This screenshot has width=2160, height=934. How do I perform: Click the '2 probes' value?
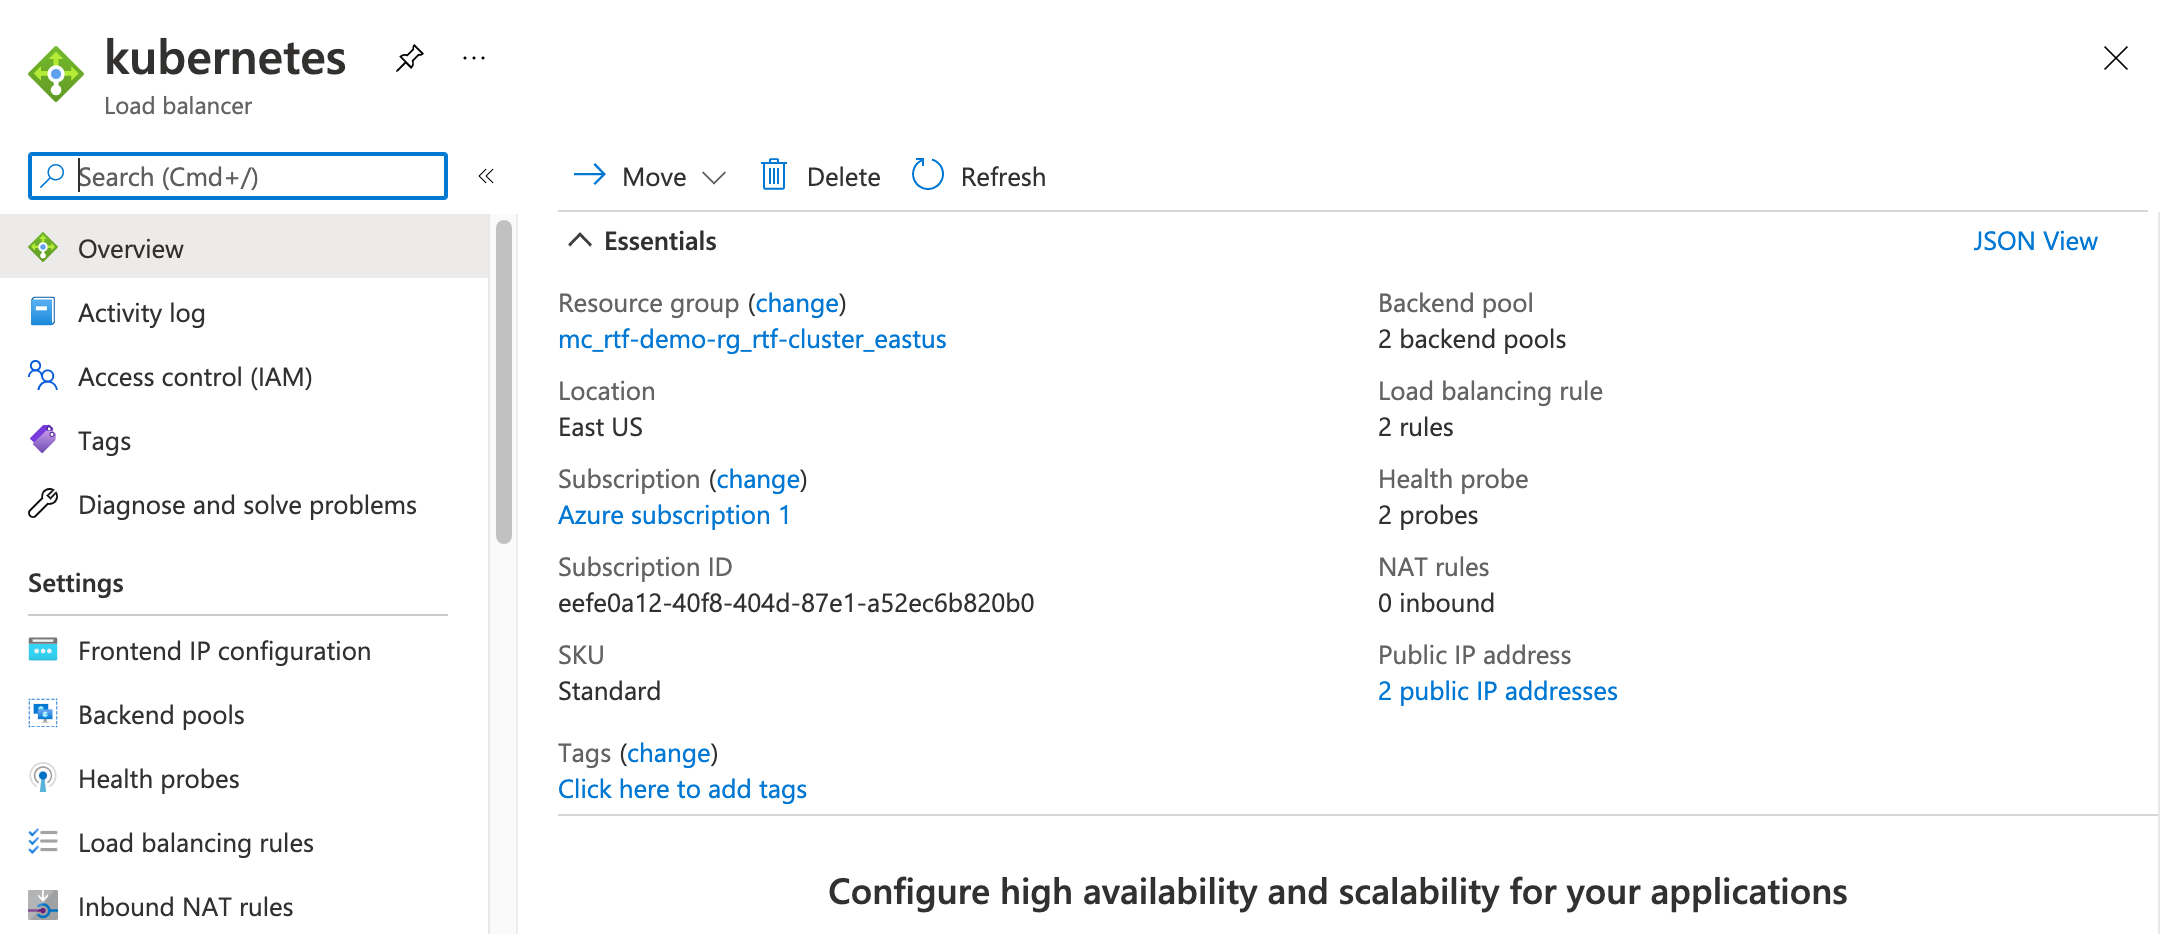tap(1427, 515)
